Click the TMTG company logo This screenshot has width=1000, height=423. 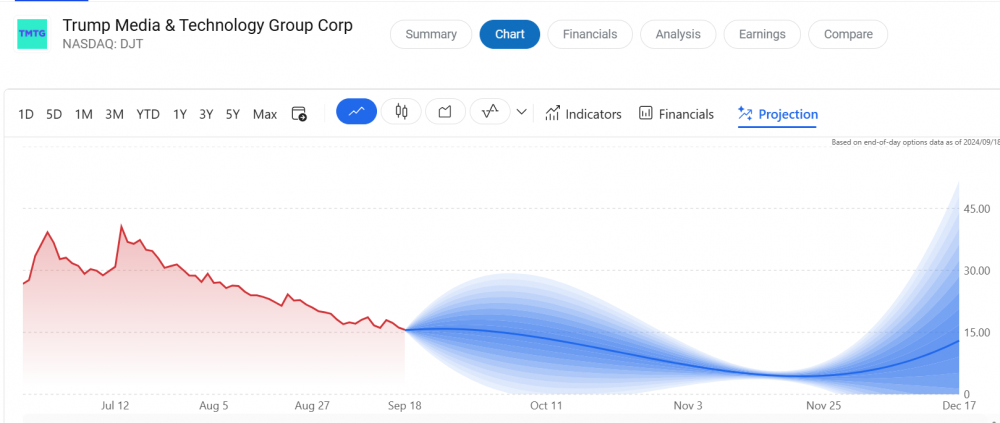pos(32,34)
